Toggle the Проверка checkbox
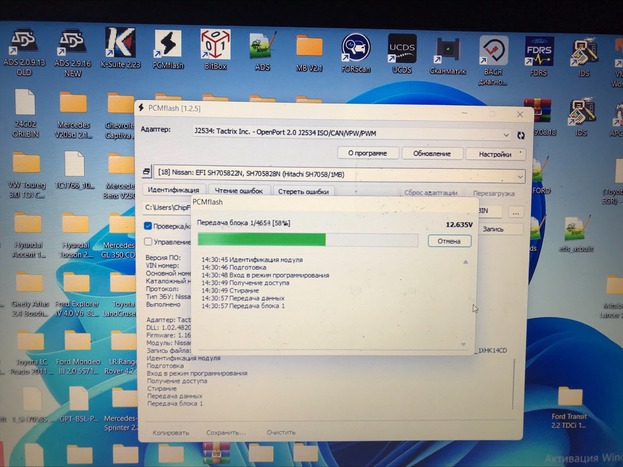 (148, 226)
